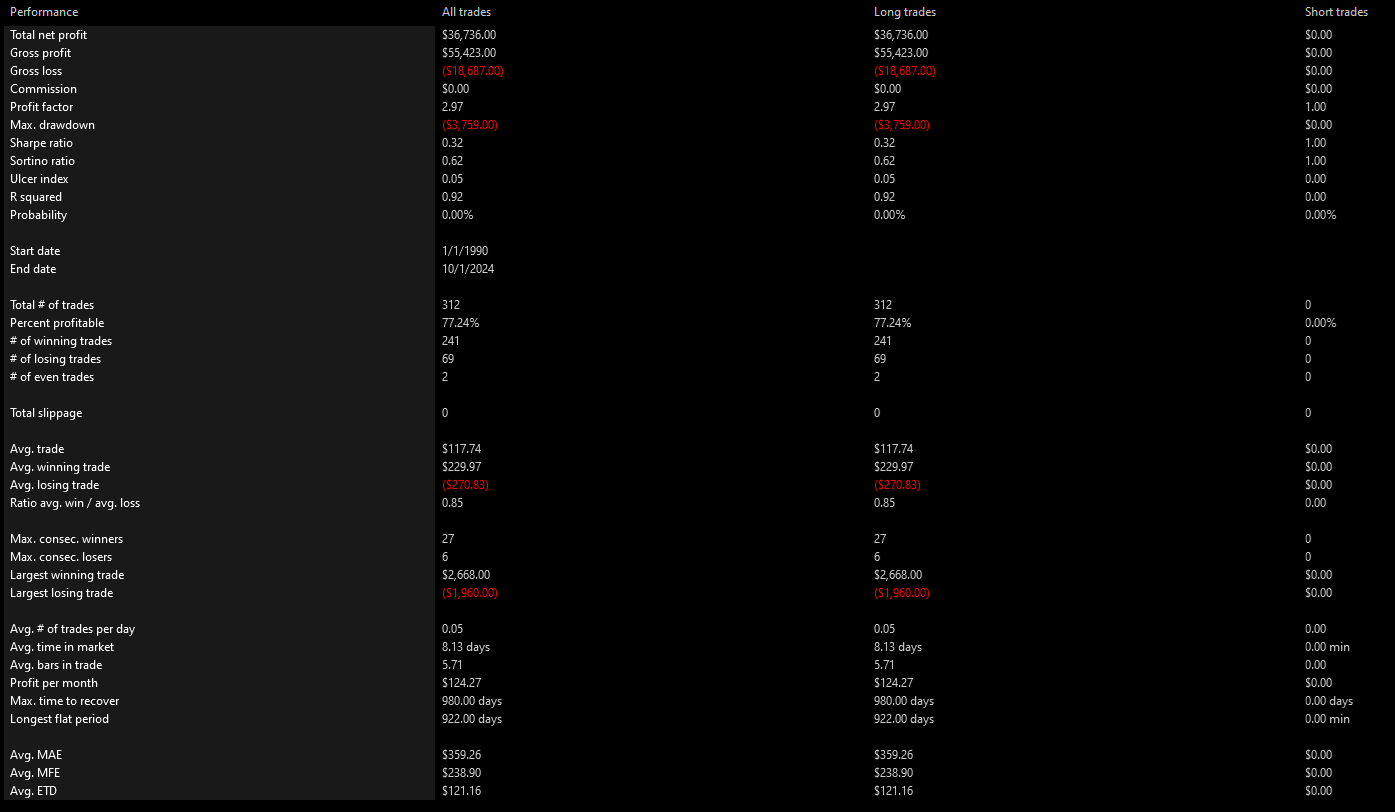Click Profit factor 1.00 in Short trades column

point(1316,107)
